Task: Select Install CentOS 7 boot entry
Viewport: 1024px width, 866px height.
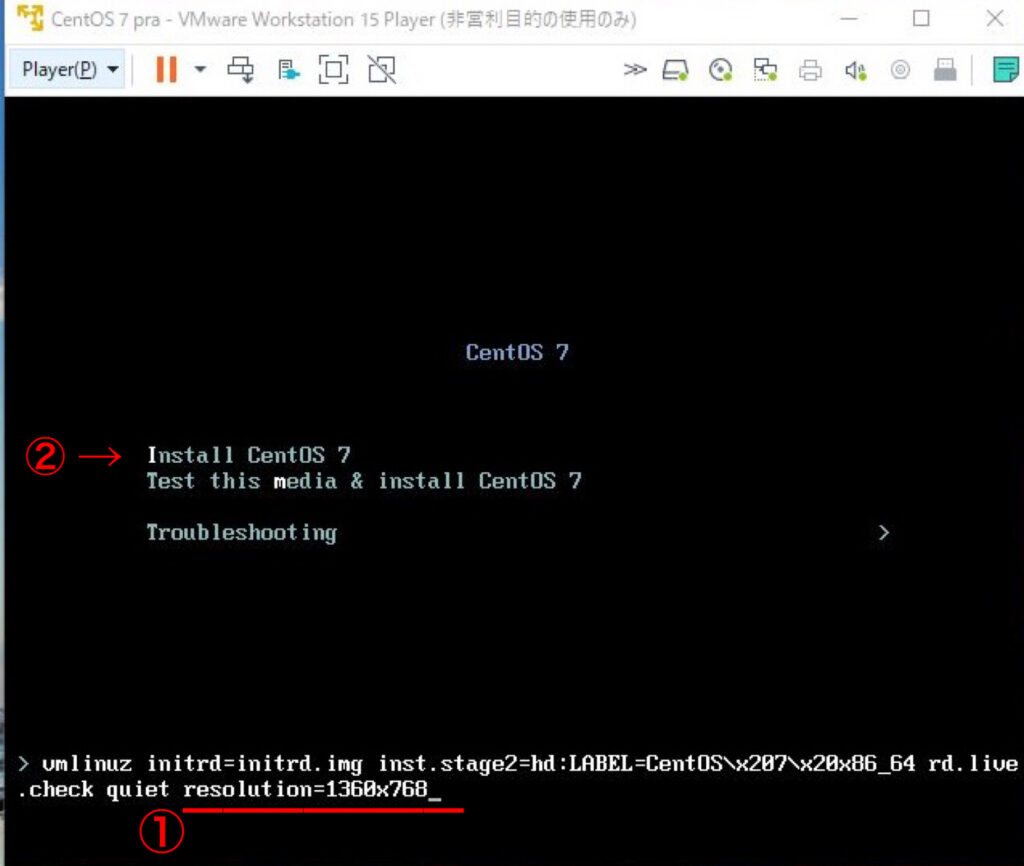Action: click(x=249, y=455)
